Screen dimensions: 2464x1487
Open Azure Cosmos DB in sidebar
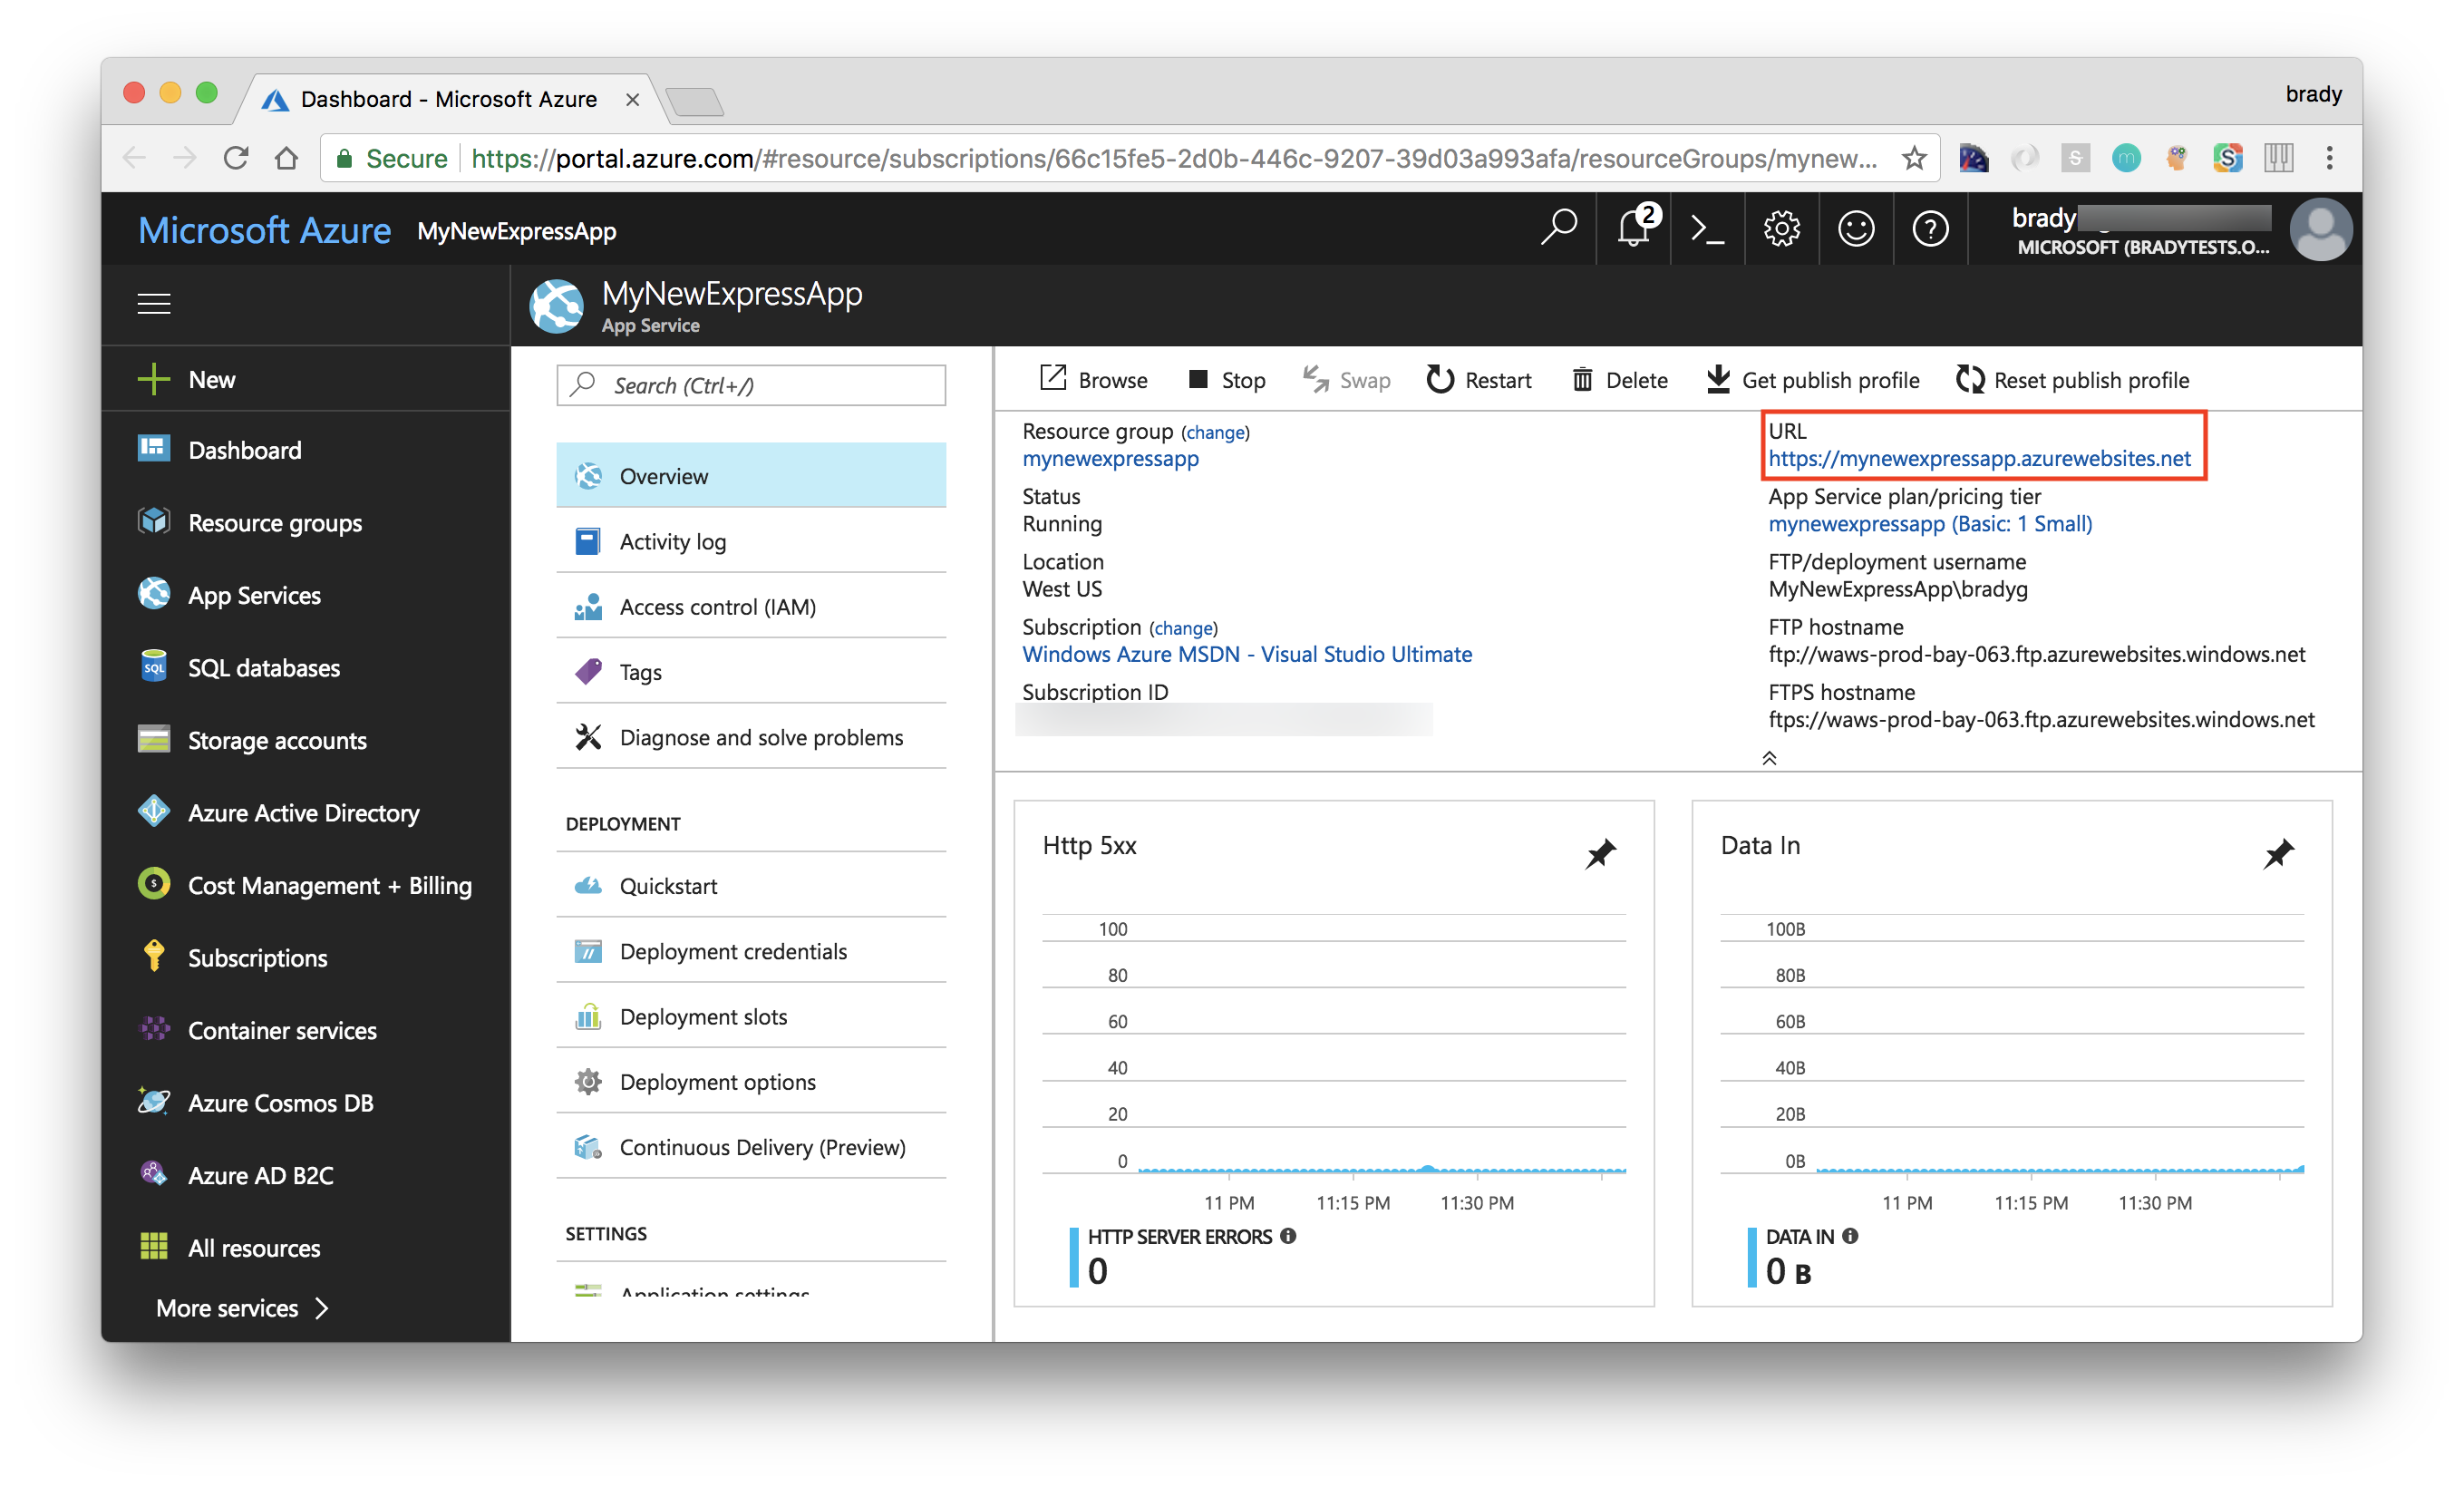(x=306, y=1103)
